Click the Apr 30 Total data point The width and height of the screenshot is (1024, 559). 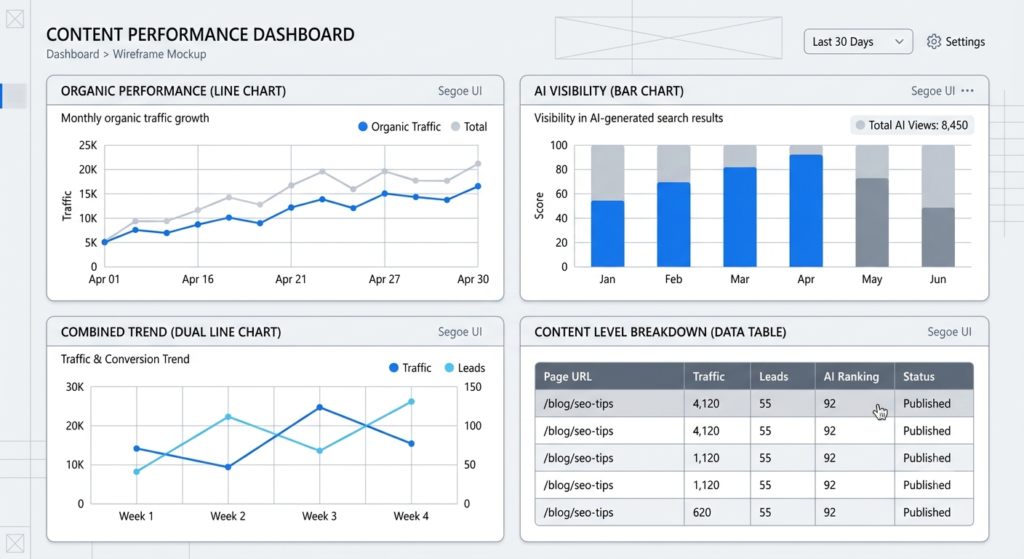coord(478,164)
